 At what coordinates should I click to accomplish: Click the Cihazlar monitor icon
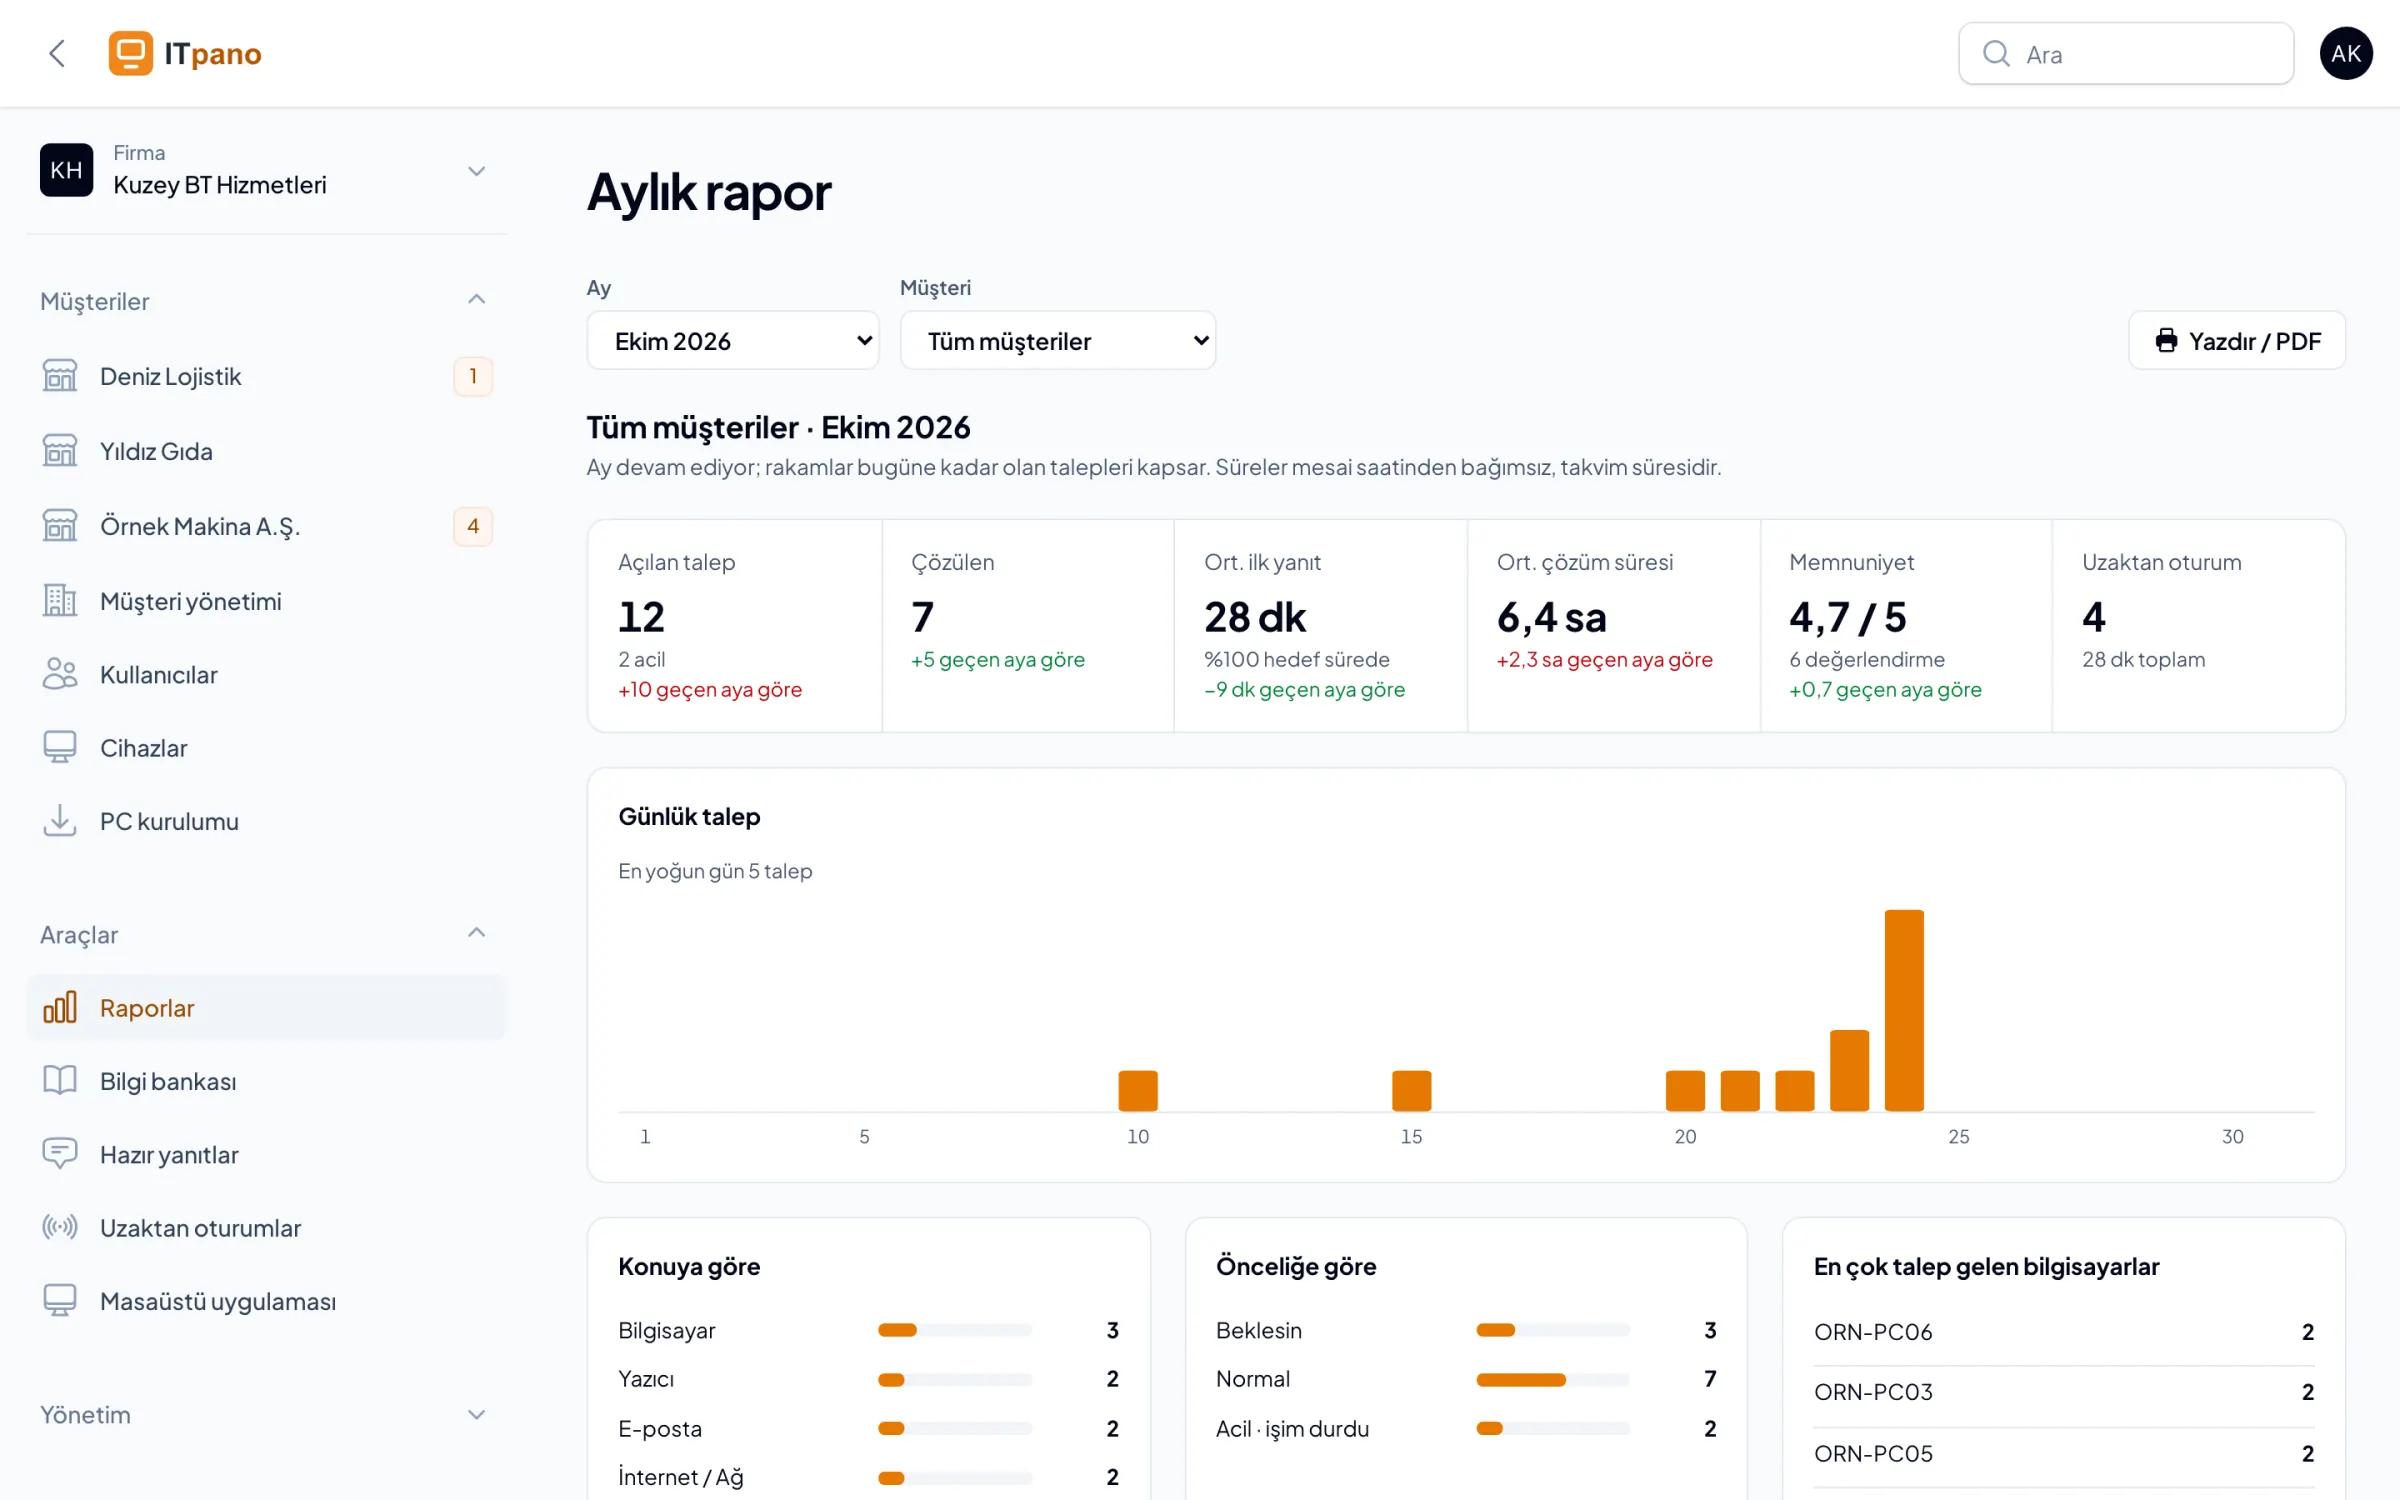click(x=60, y=748)
